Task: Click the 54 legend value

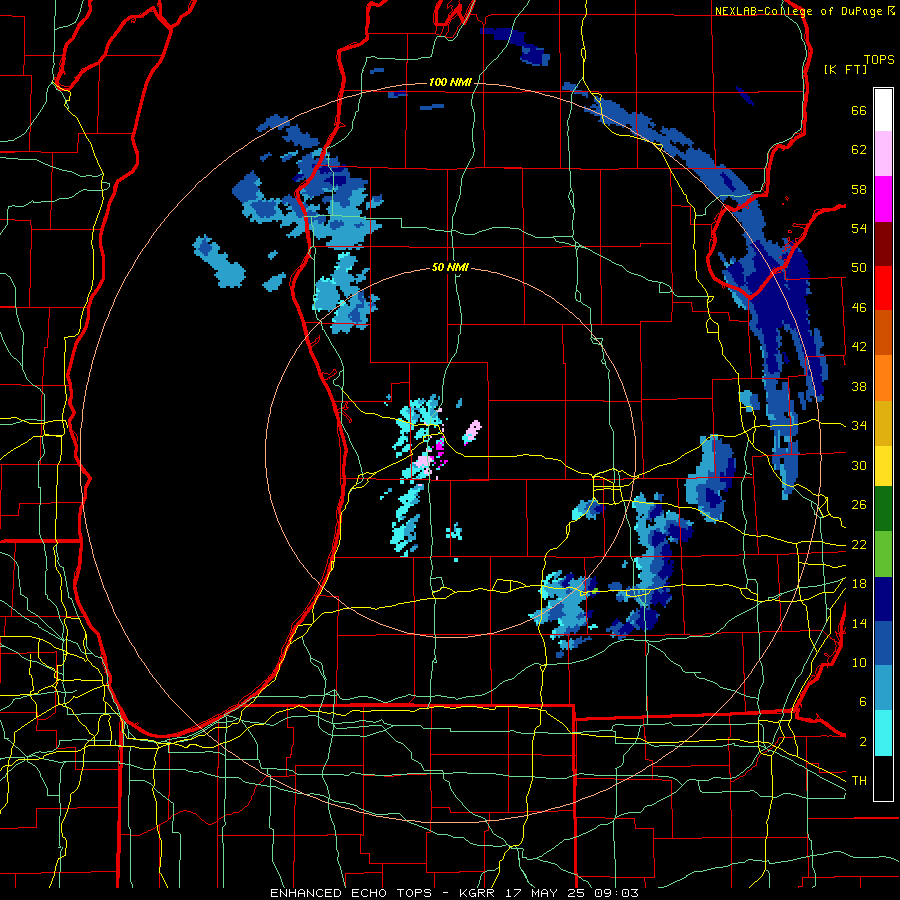Action: pos(859,228)
